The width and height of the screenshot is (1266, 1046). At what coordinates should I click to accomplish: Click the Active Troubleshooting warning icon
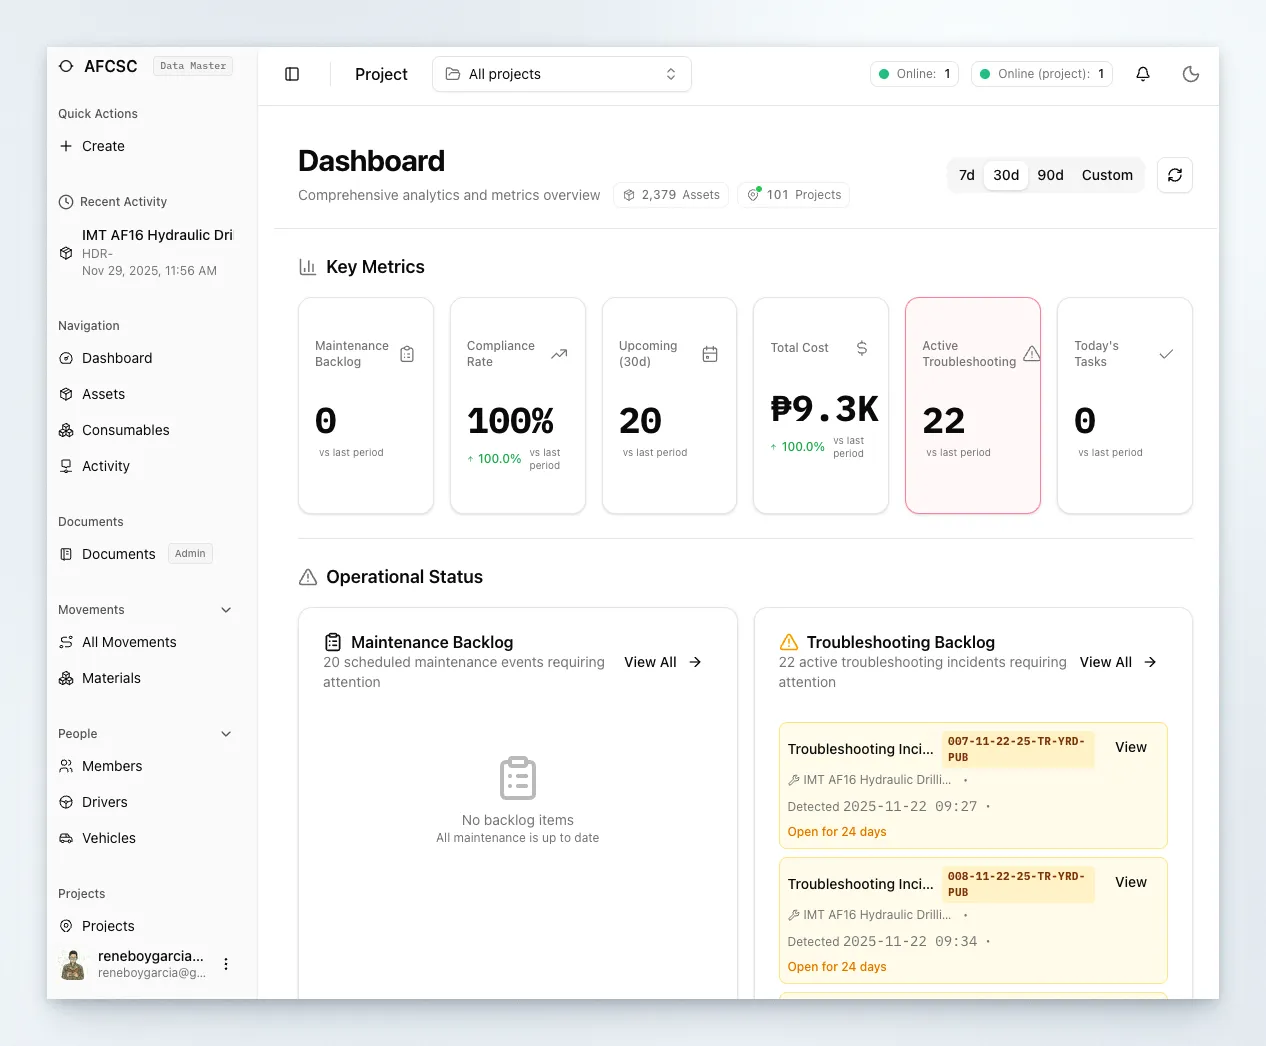(1032, 354)
